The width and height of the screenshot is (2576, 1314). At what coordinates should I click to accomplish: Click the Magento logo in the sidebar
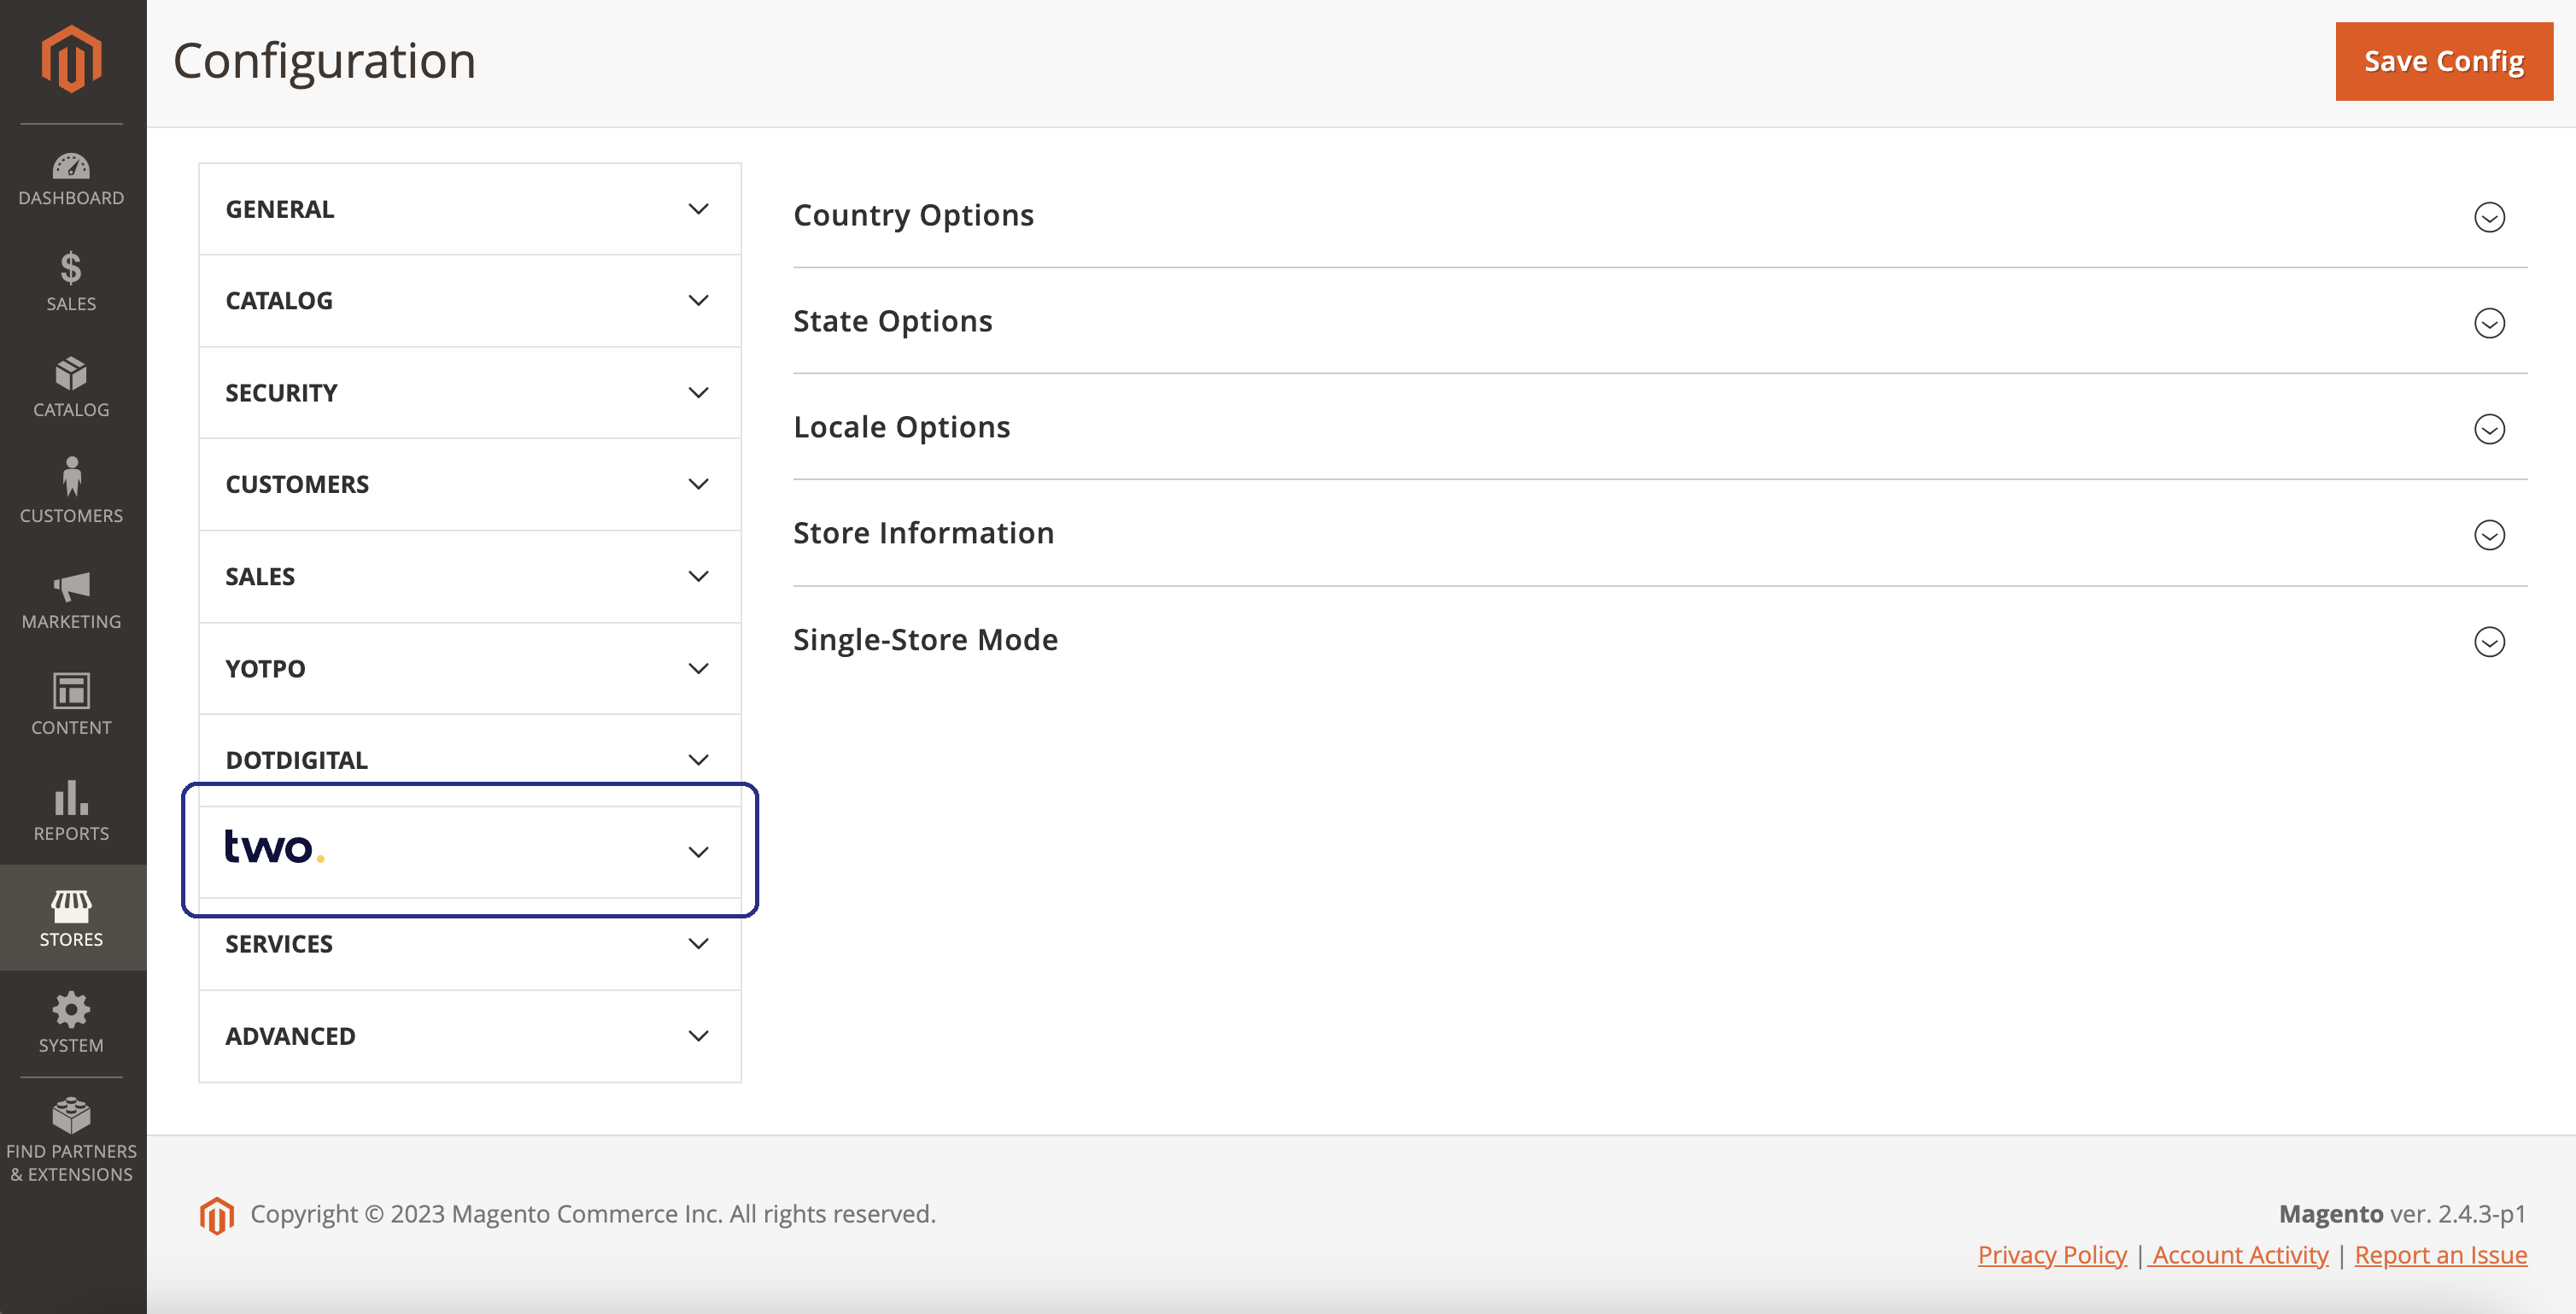[x=71, y=60]
